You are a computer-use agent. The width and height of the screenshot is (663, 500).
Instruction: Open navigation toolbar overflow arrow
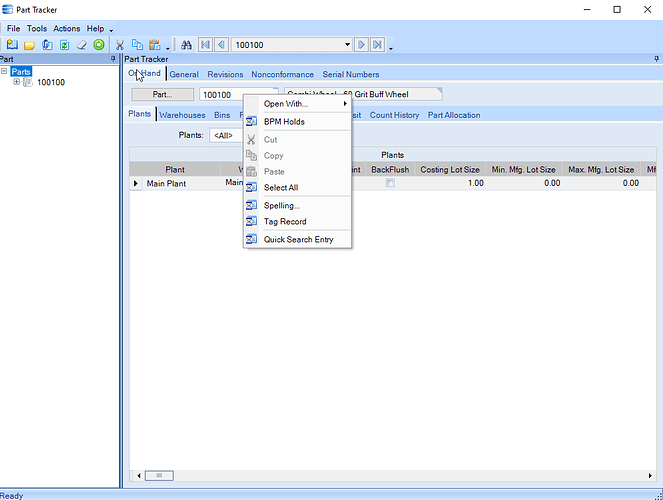(x=391, y=48)
